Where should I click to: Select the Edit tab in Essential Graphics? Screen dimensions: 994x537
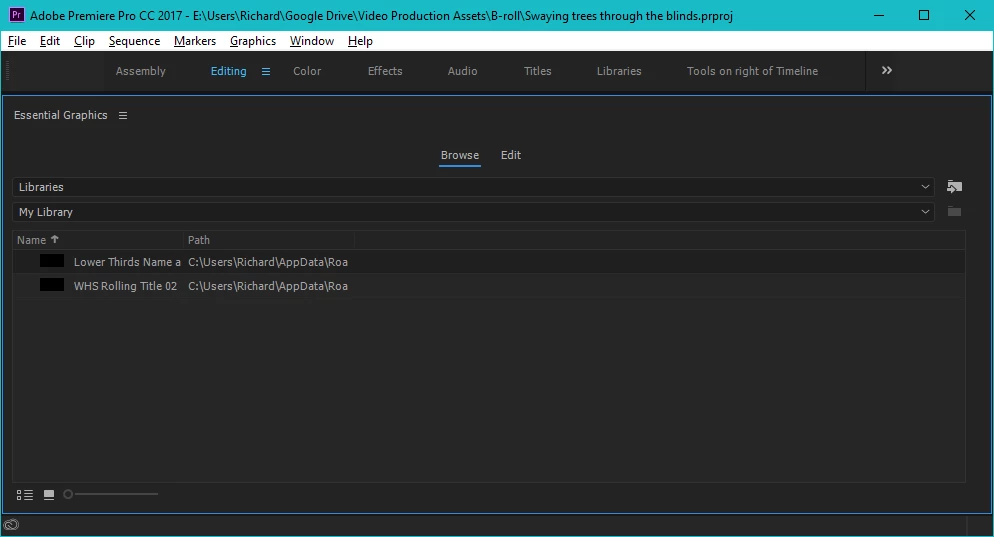(511, 155)
